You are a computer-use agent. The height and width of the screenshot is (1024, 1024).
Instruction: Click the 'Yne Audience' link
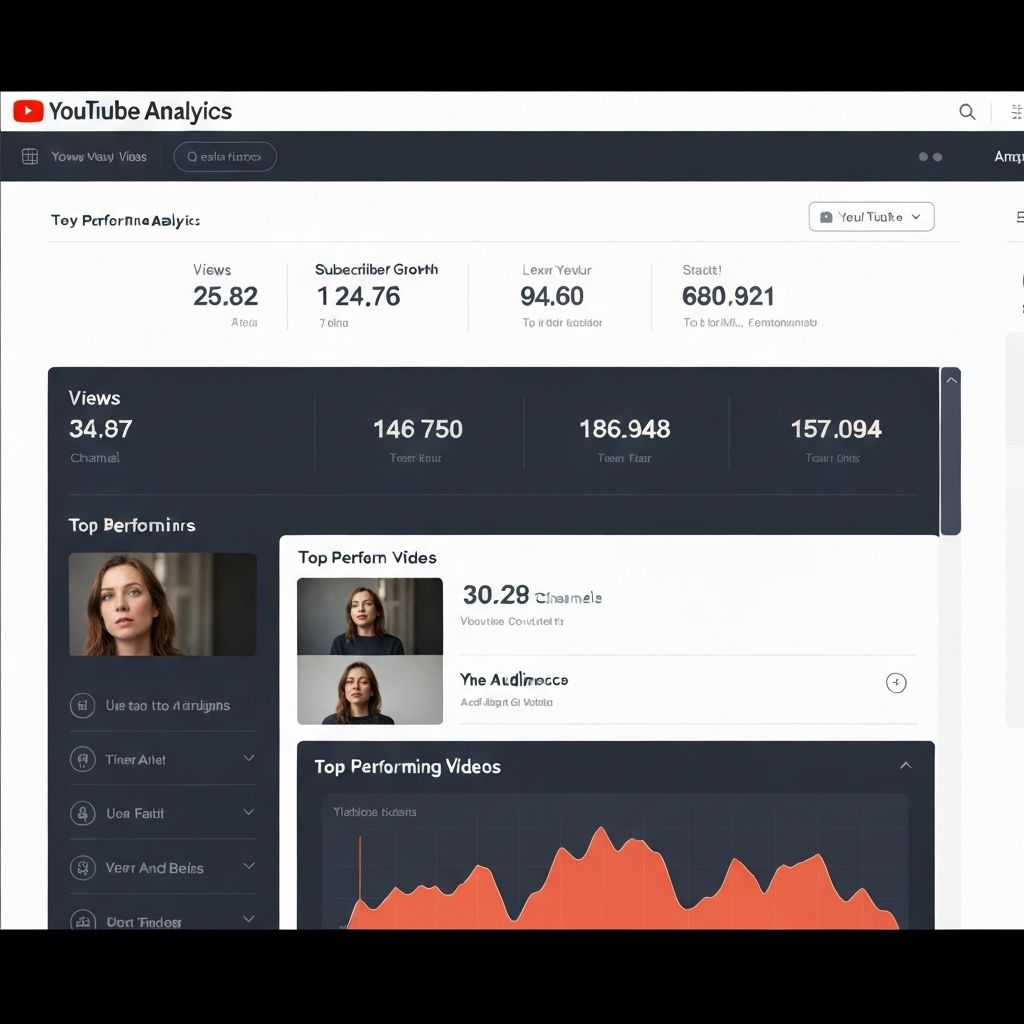tap(512, 679)
